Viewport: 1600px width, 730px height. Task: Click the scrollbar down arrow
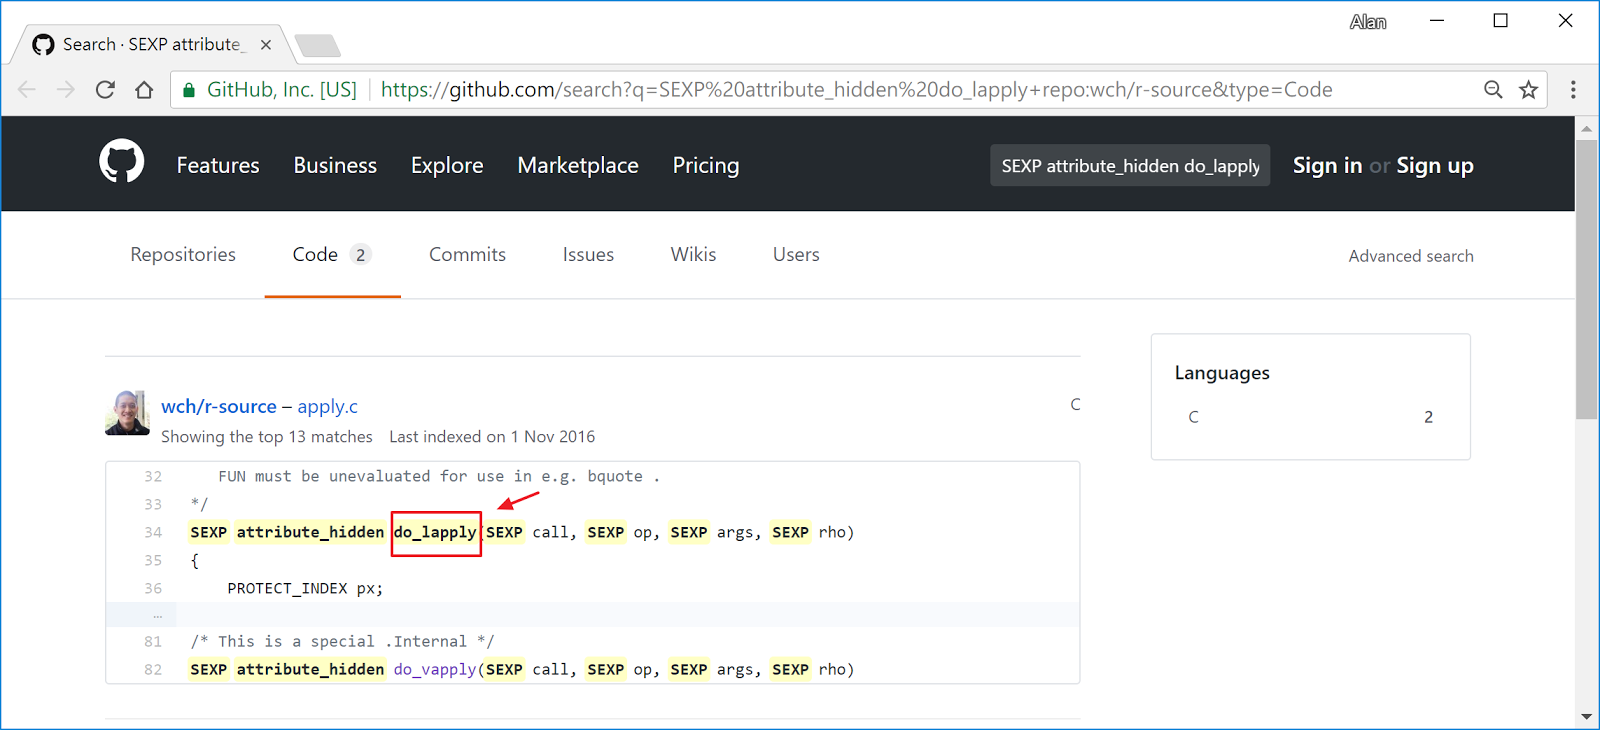1586,718
